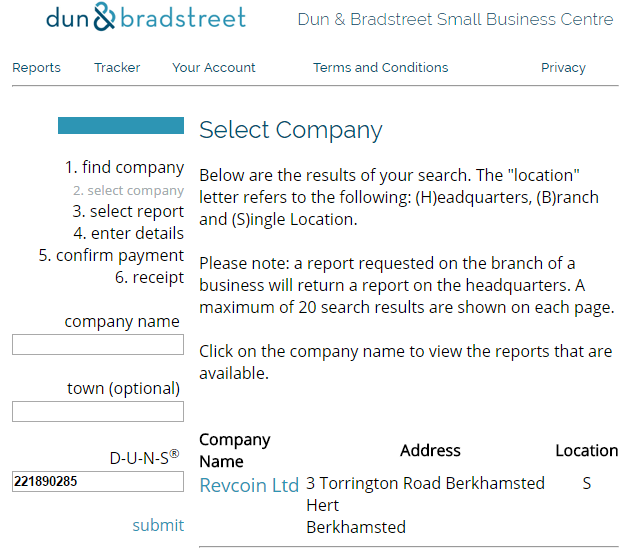The width and height of the screenshot is (635, 553).
Task: Click the submit link
Action: click(158, 525)
